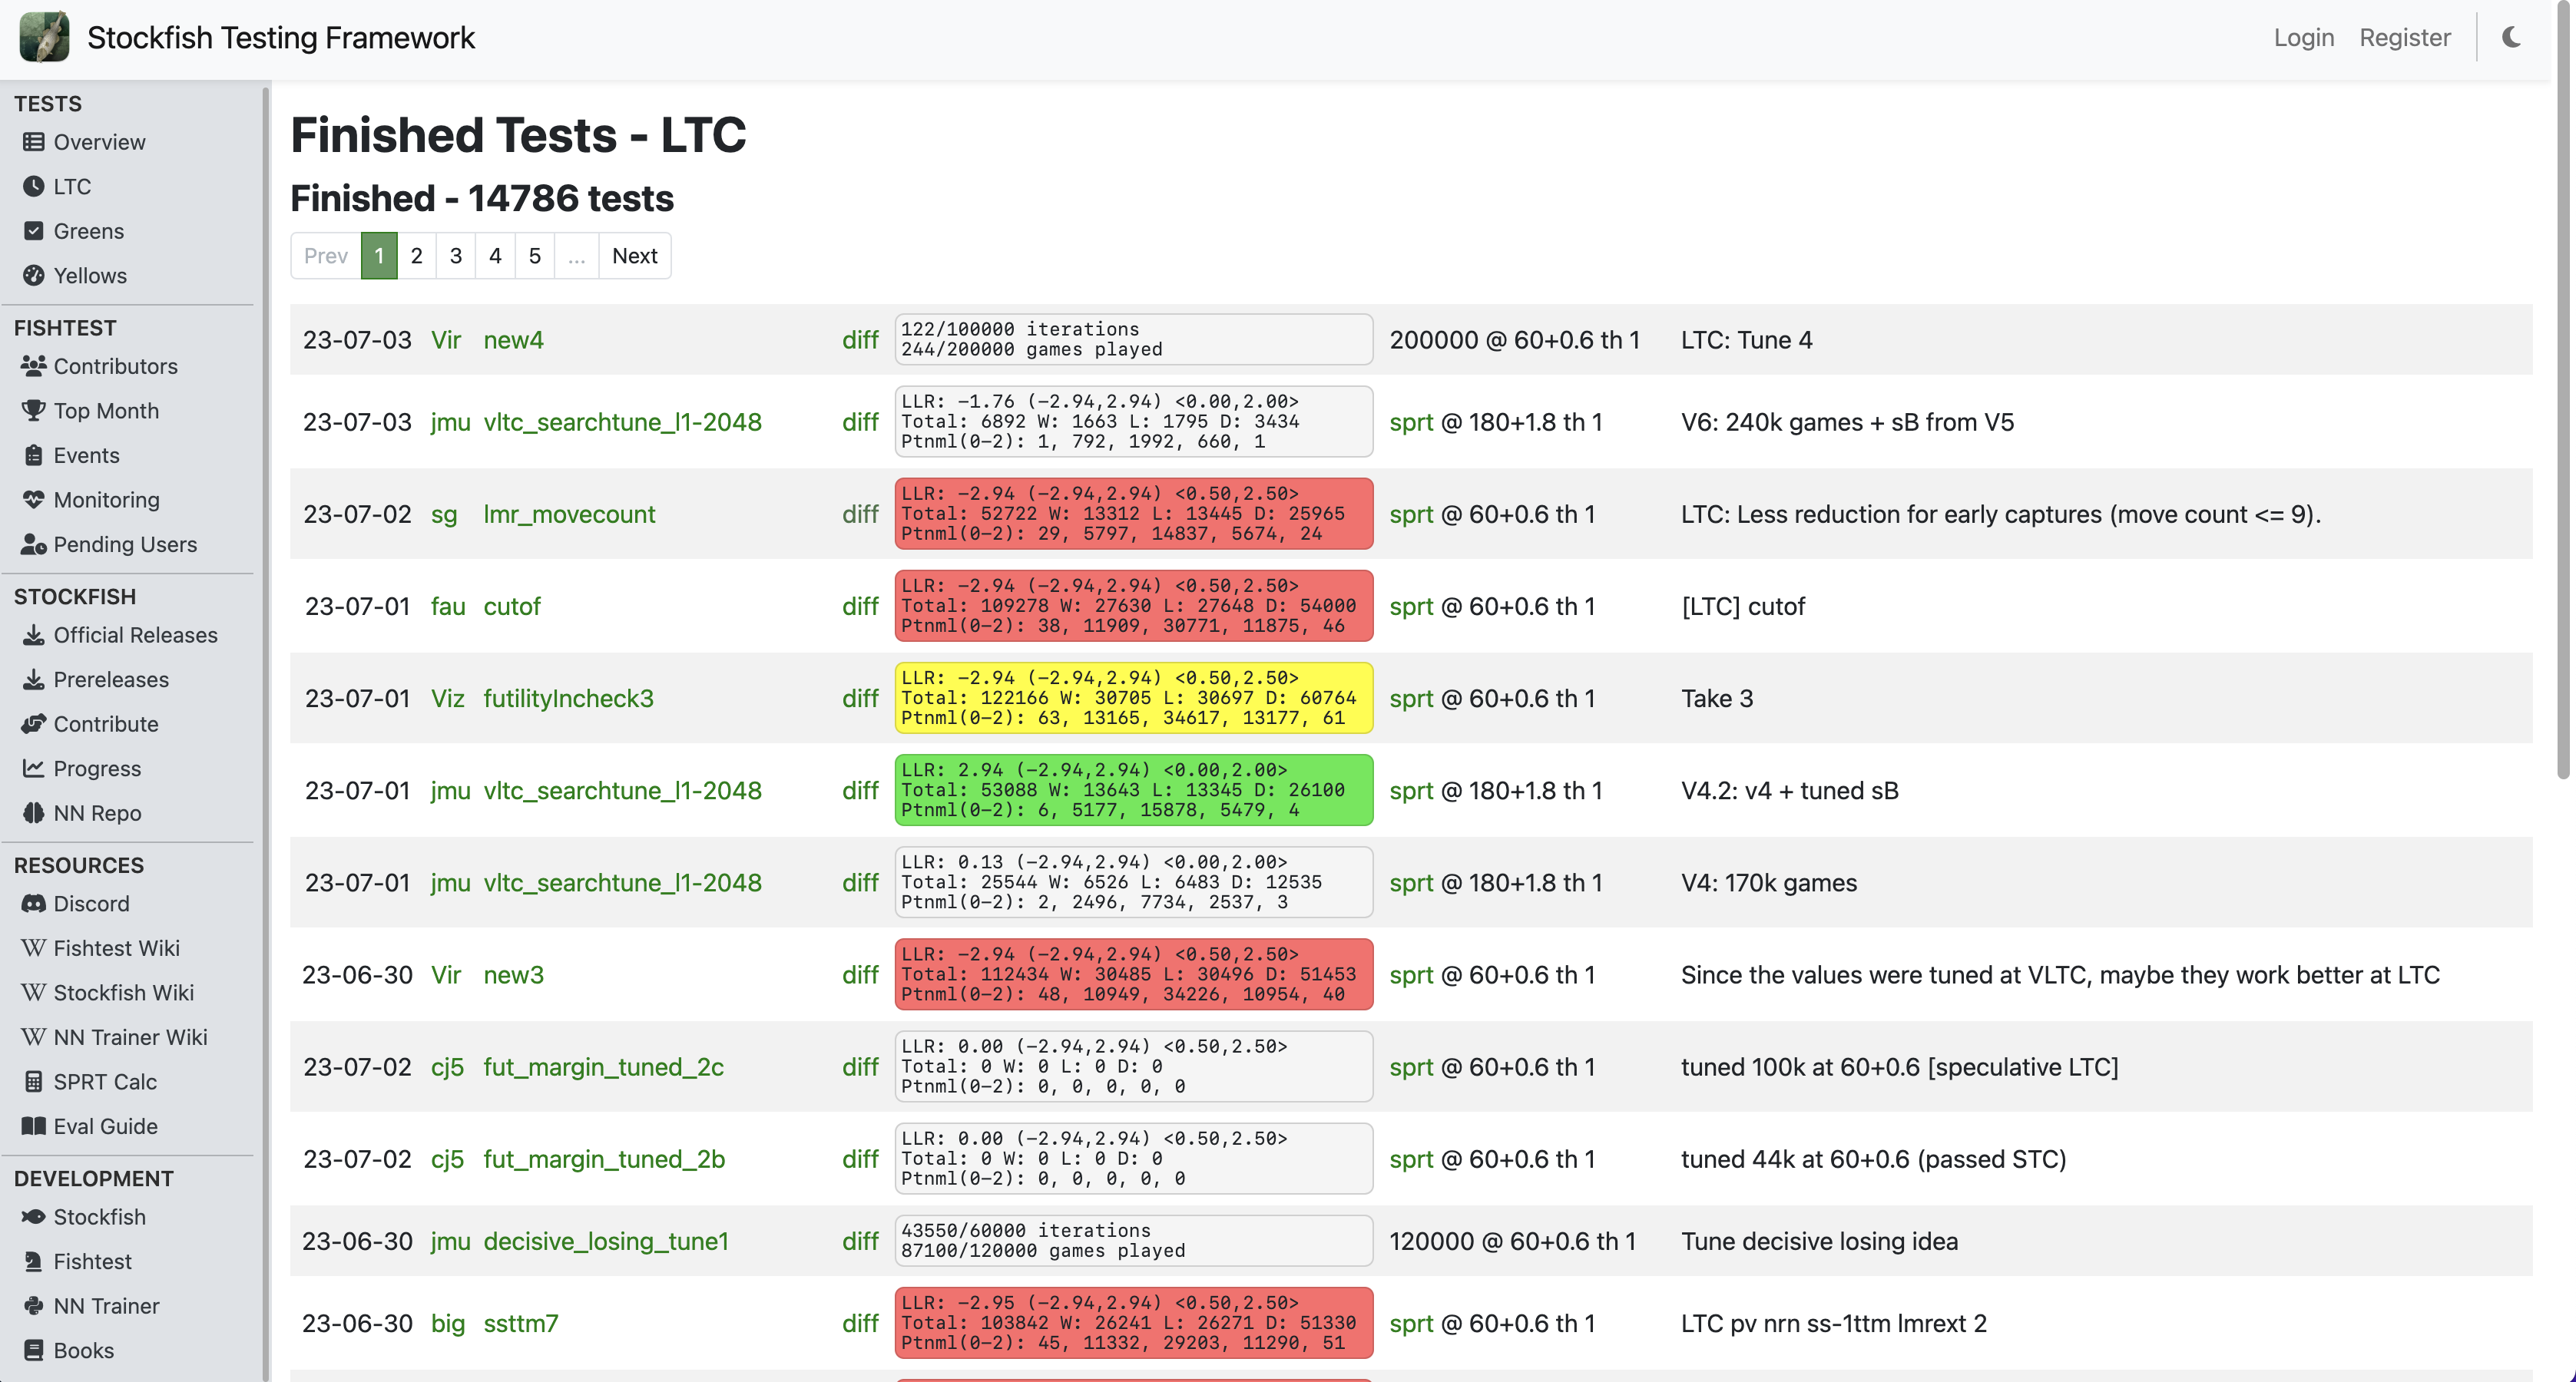2576x1382 pixels.
Task: Open SPRT Calc calculator icon
Action: [33, 1081]
